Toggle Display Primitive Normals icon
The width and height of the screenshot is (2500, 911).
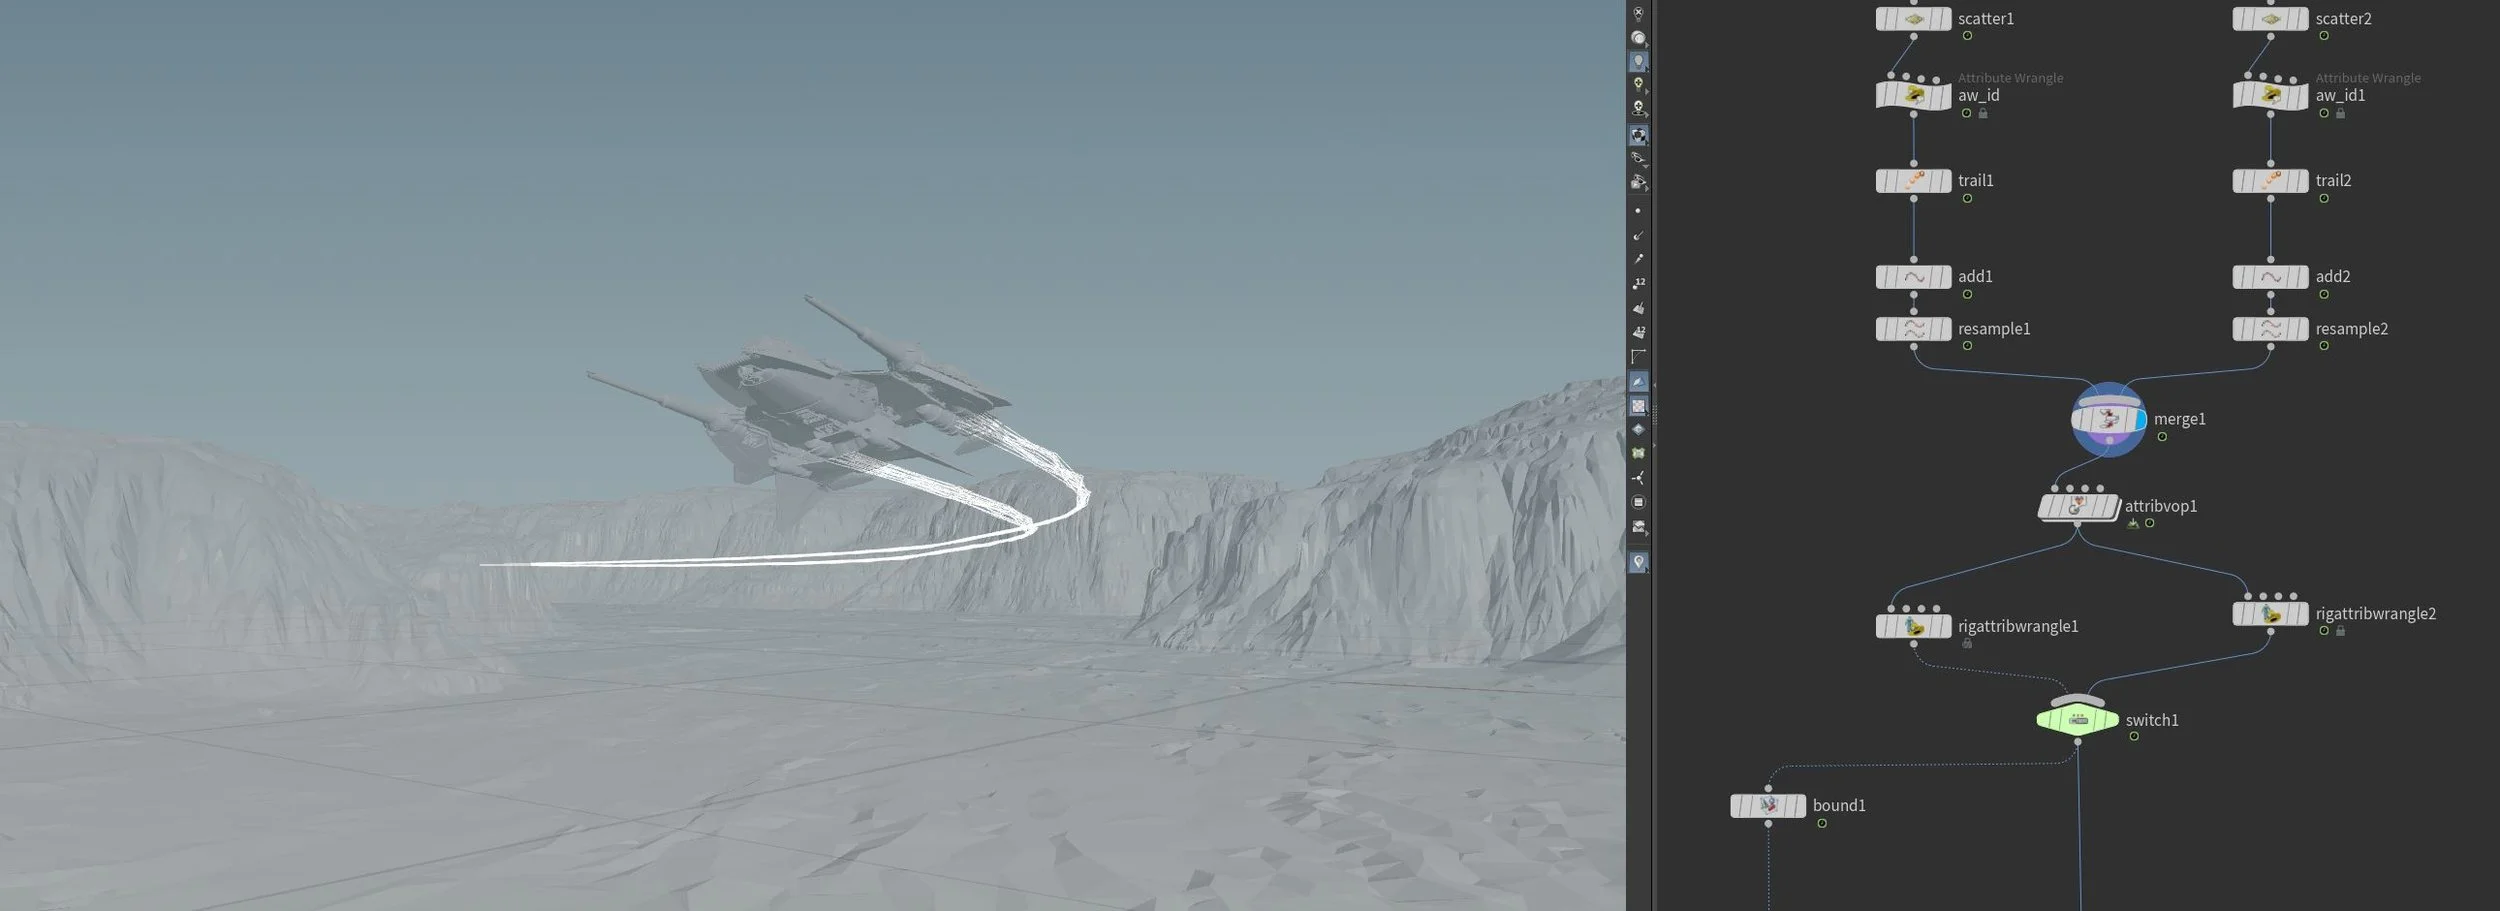[1638, 309]
